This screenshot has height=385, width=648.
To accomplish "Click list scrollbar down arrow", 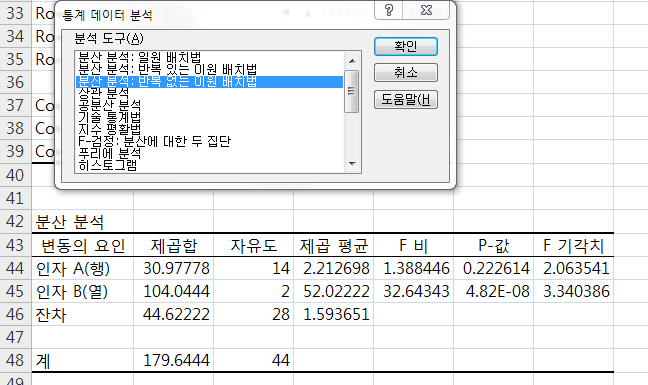I will pyautogui.click(x=352, y=164).
